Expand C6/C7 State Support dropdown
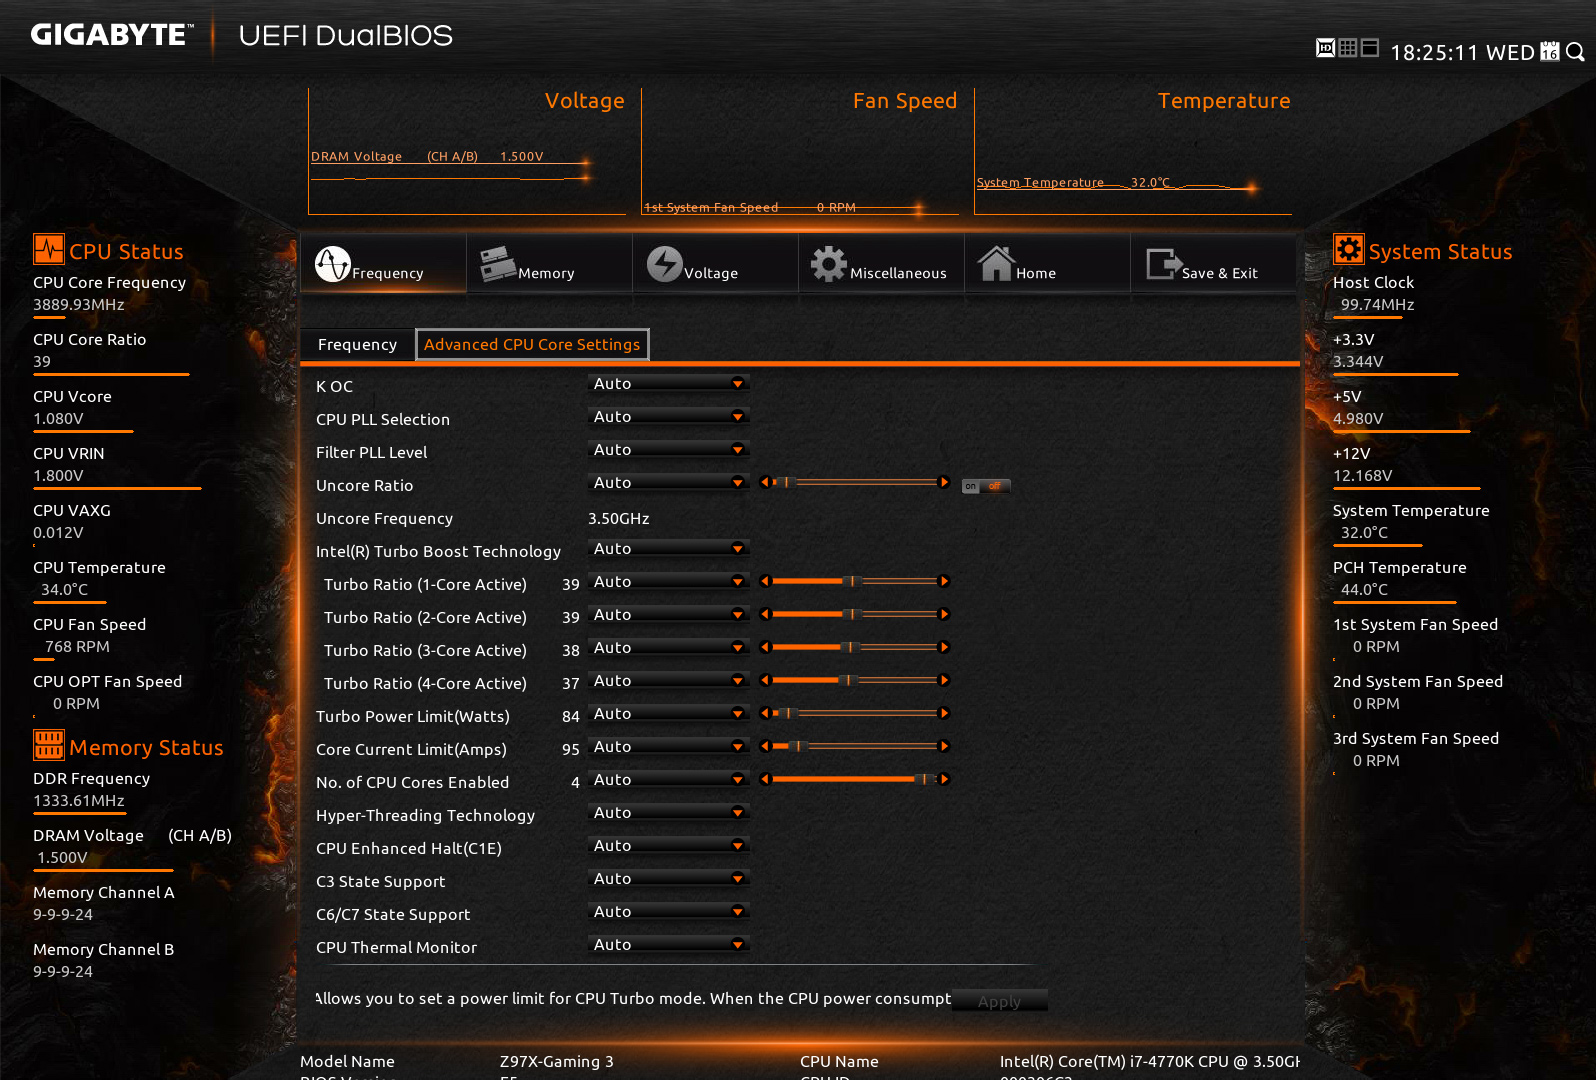 (669, 911)
